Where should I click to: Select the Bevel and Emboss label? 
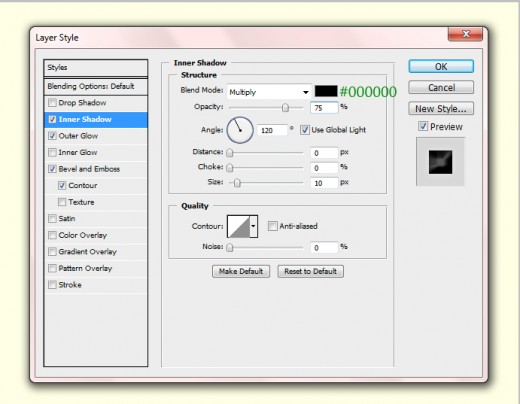pyautogui.click(x=89, y=169)
